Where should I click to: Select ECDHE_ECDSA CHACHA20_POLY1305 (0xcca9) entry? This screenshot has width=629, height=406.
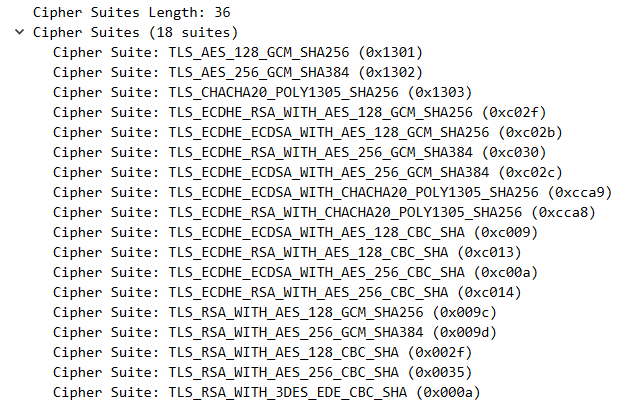click(333, 193)
